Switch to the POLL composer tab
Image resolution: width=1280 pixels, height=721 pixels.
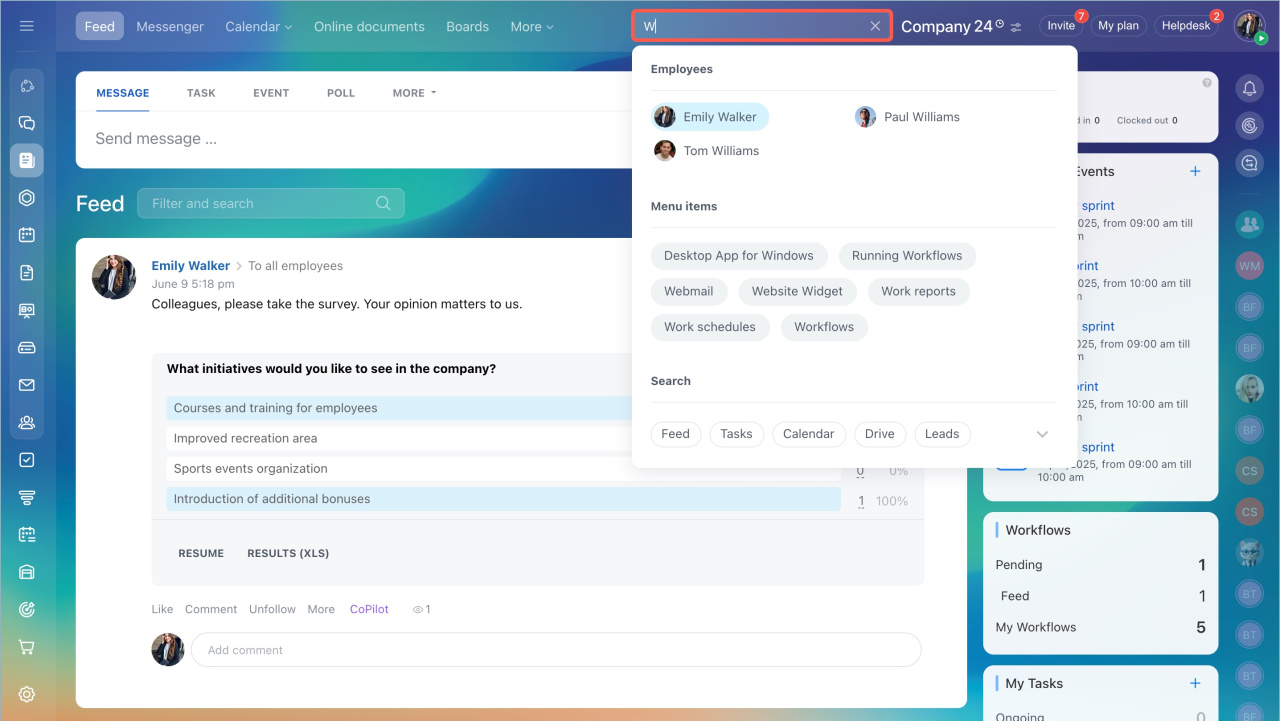[341, 93]
